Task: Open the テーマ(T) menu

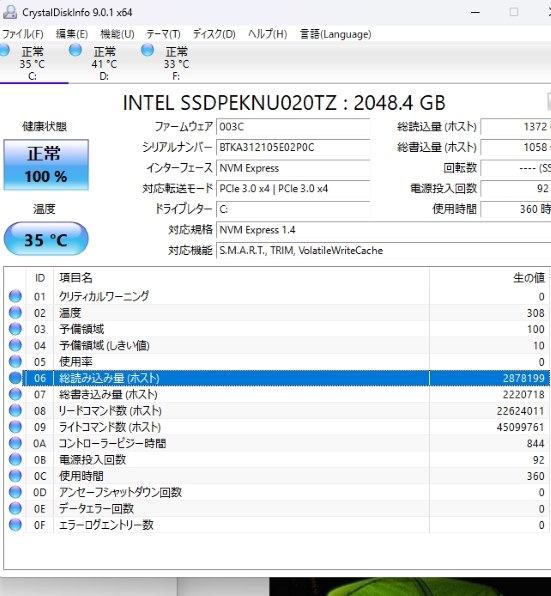Action: click(163, 34)
